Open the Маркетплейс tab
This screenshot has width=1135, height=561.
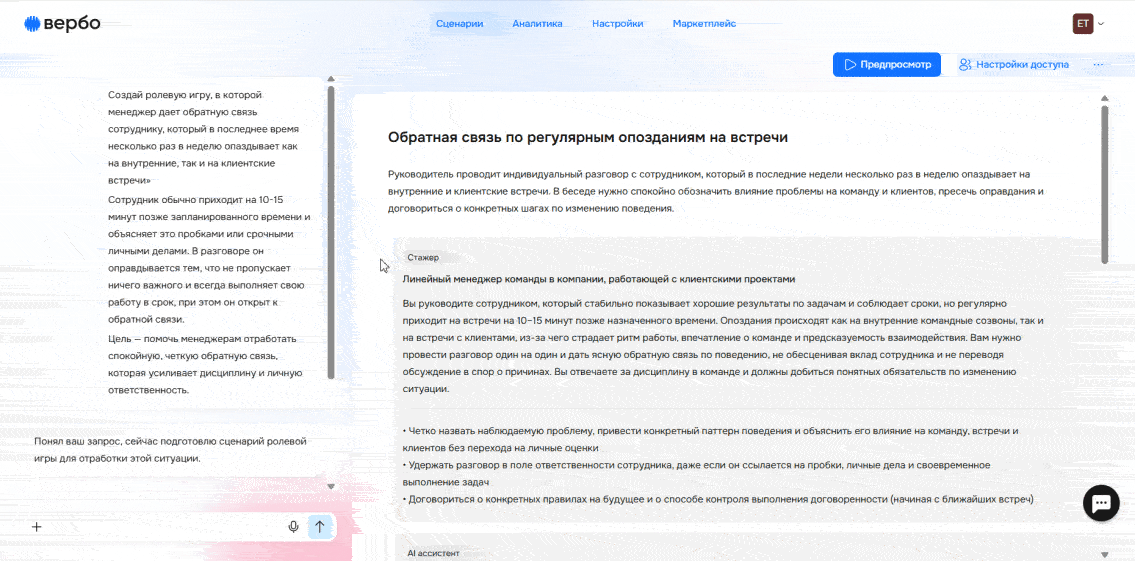tap(704, 24)
